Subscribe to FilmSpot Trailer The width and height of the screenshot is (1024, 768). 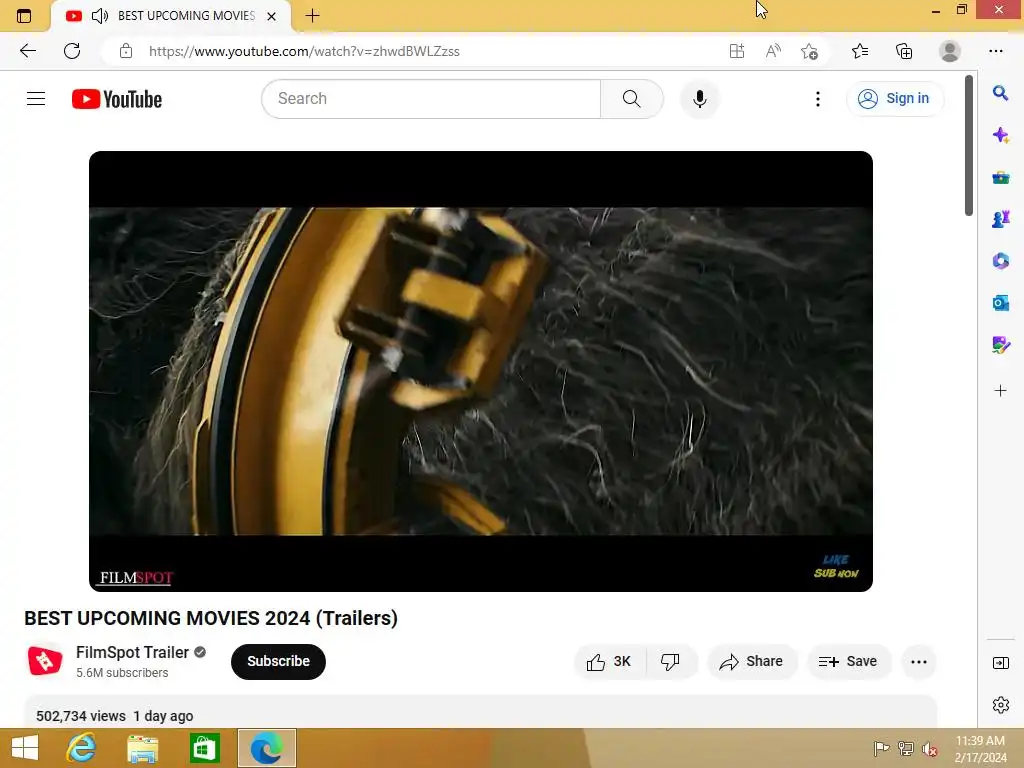[x=278, y=661]
